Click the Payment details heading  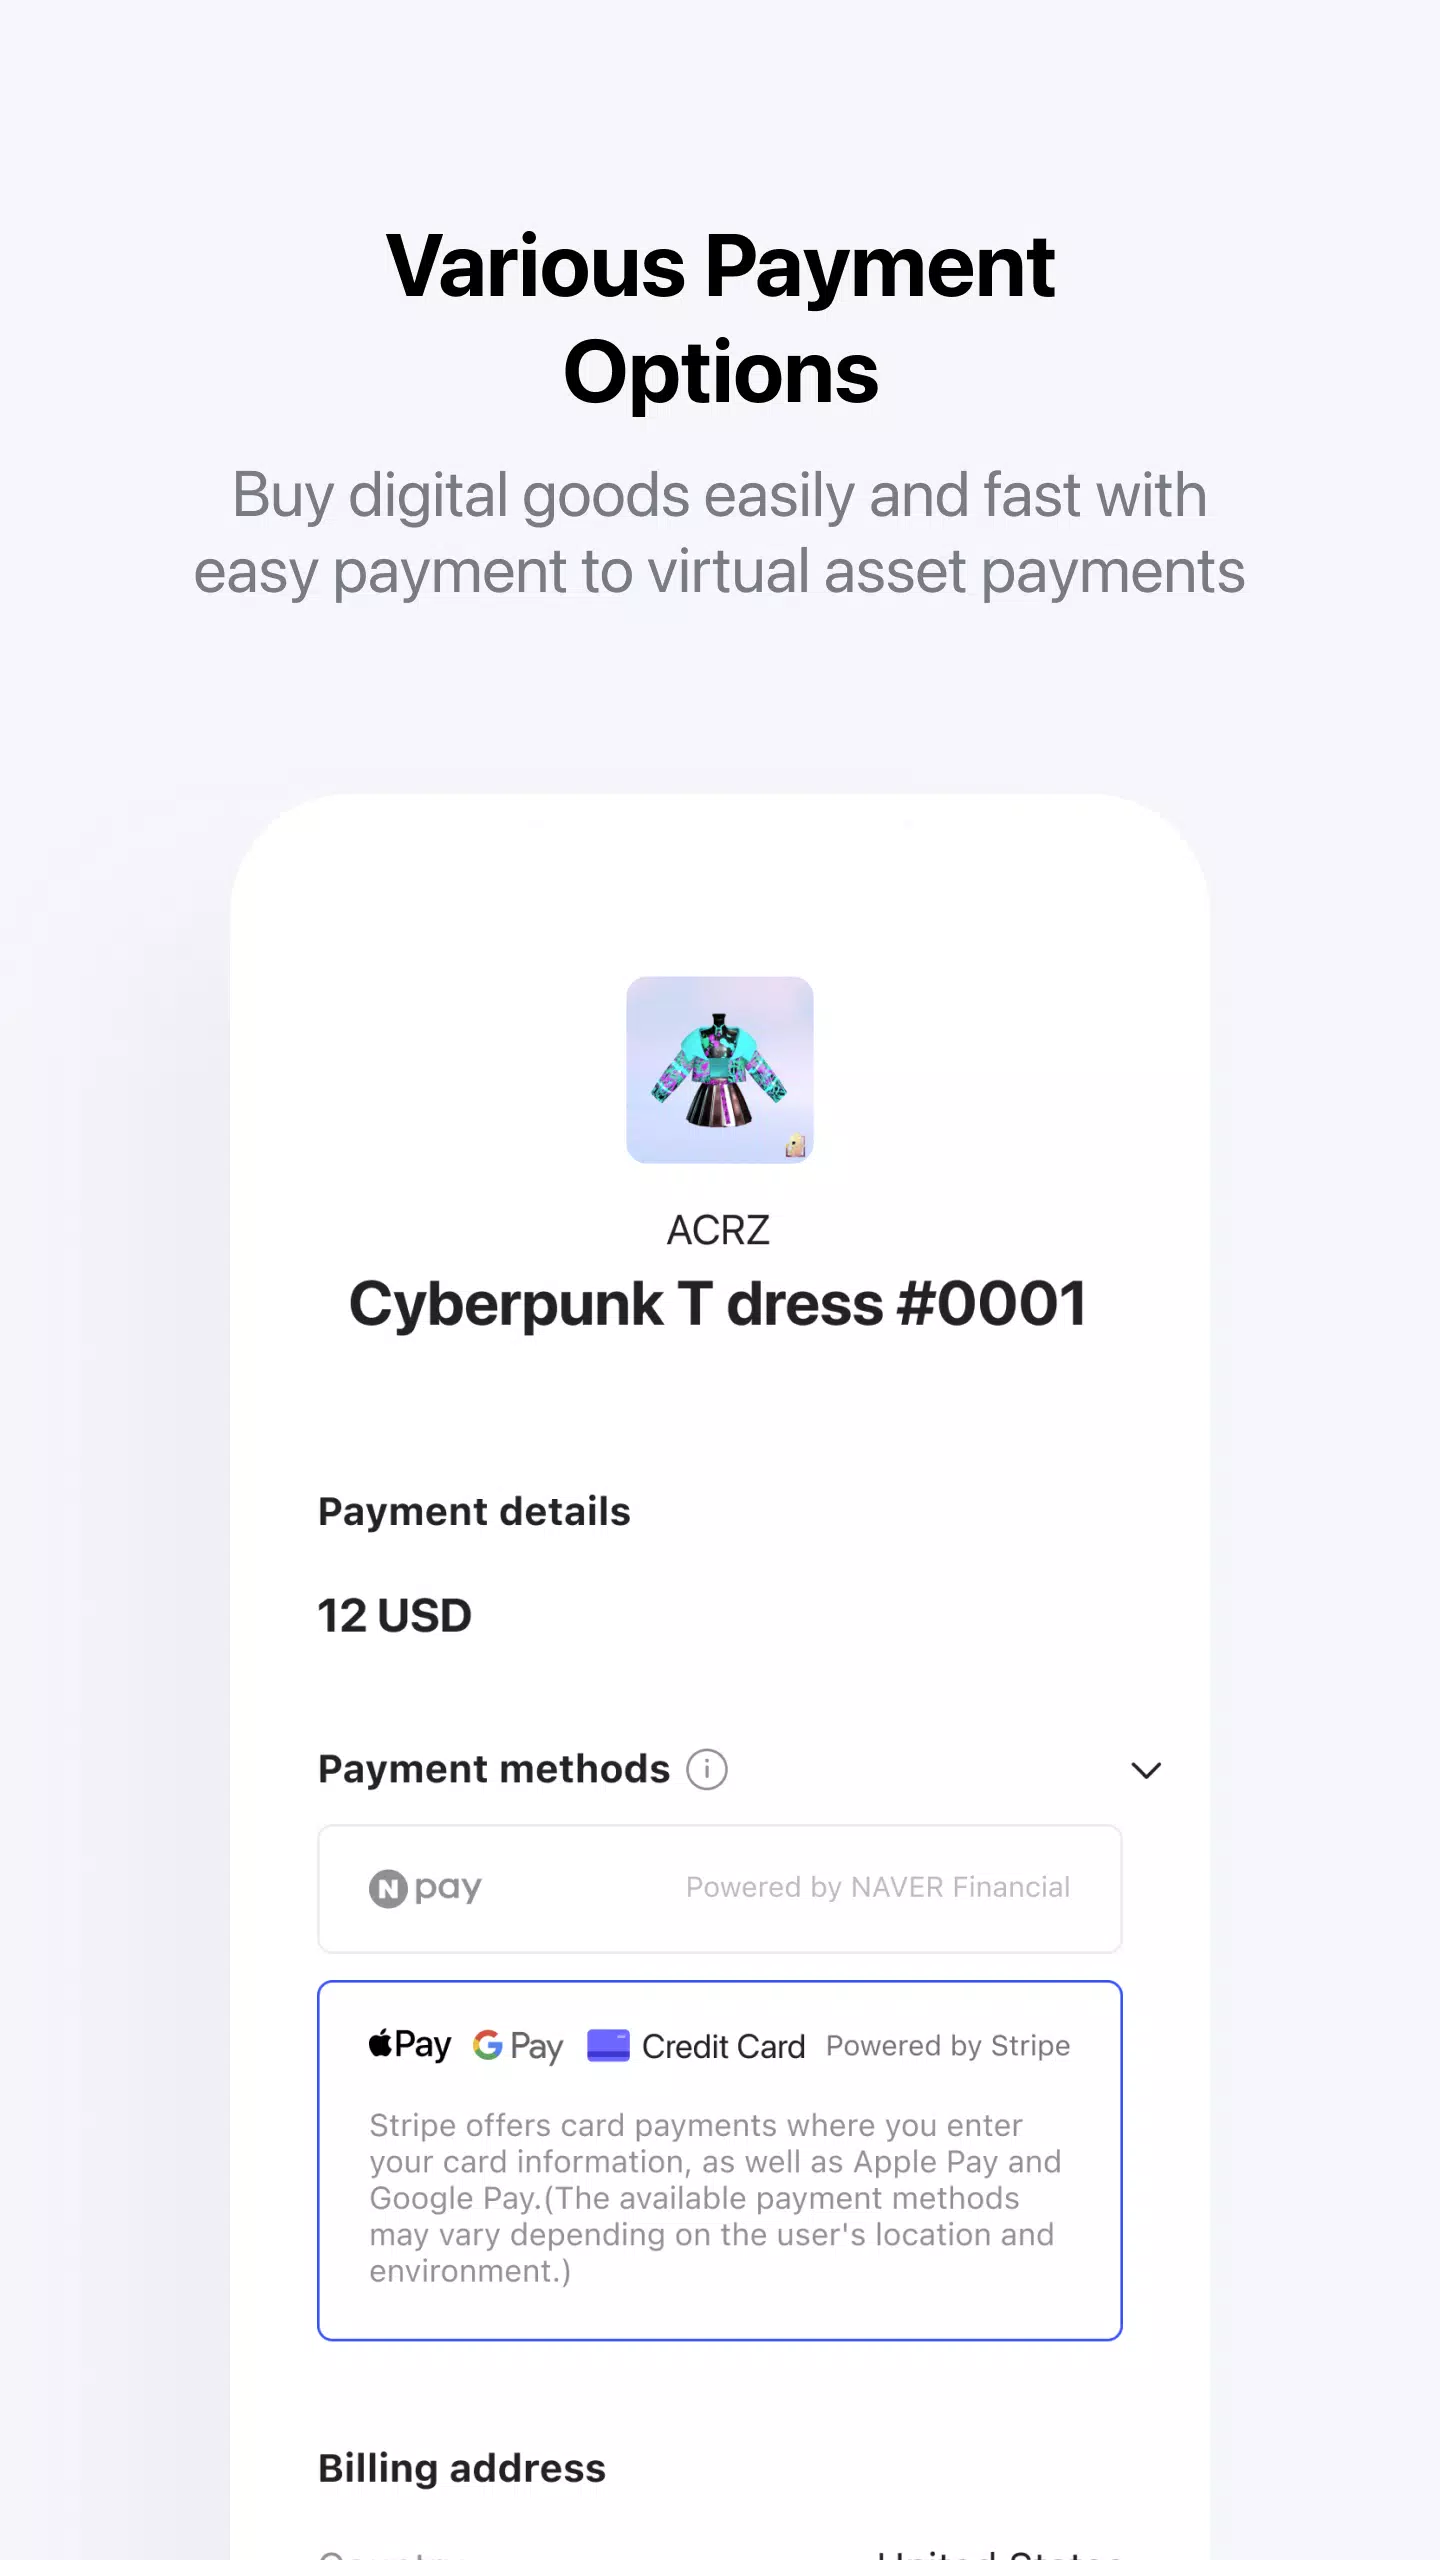click(474, 1512)
